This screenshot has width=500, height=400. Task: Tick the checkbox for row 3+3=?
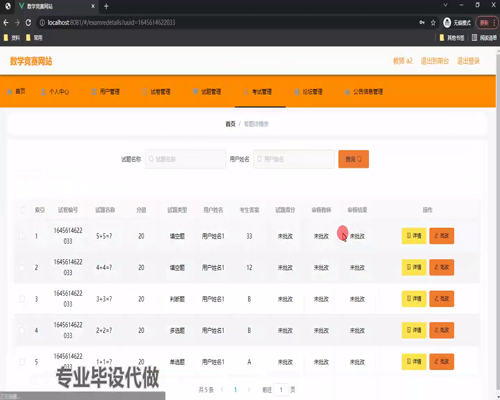click(22, 299)
